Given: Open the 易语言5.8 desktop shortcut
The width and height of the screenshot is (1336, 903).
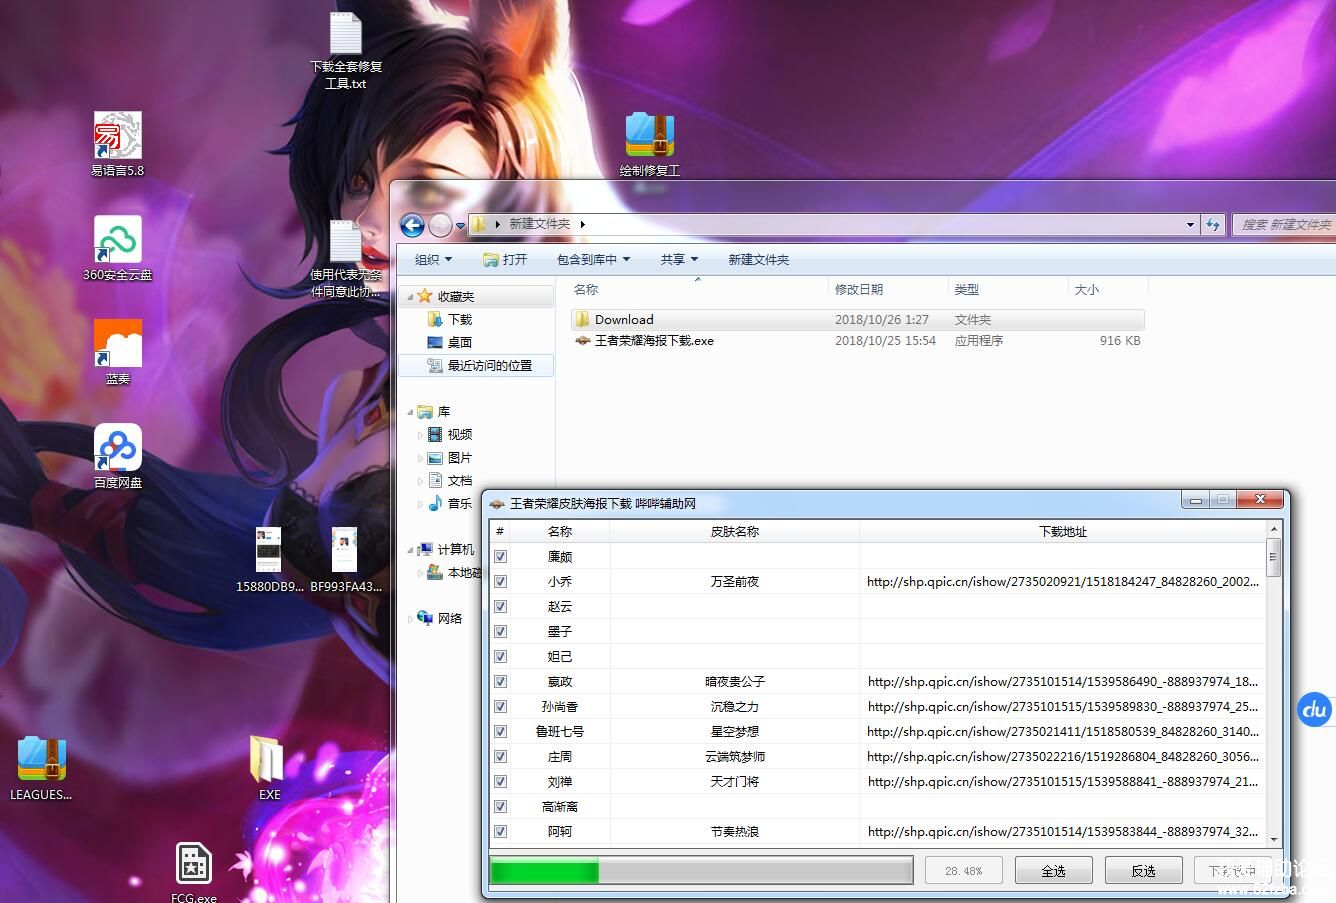Looking at the screenshot, I should pyautogui.click(x=117, y=137).
